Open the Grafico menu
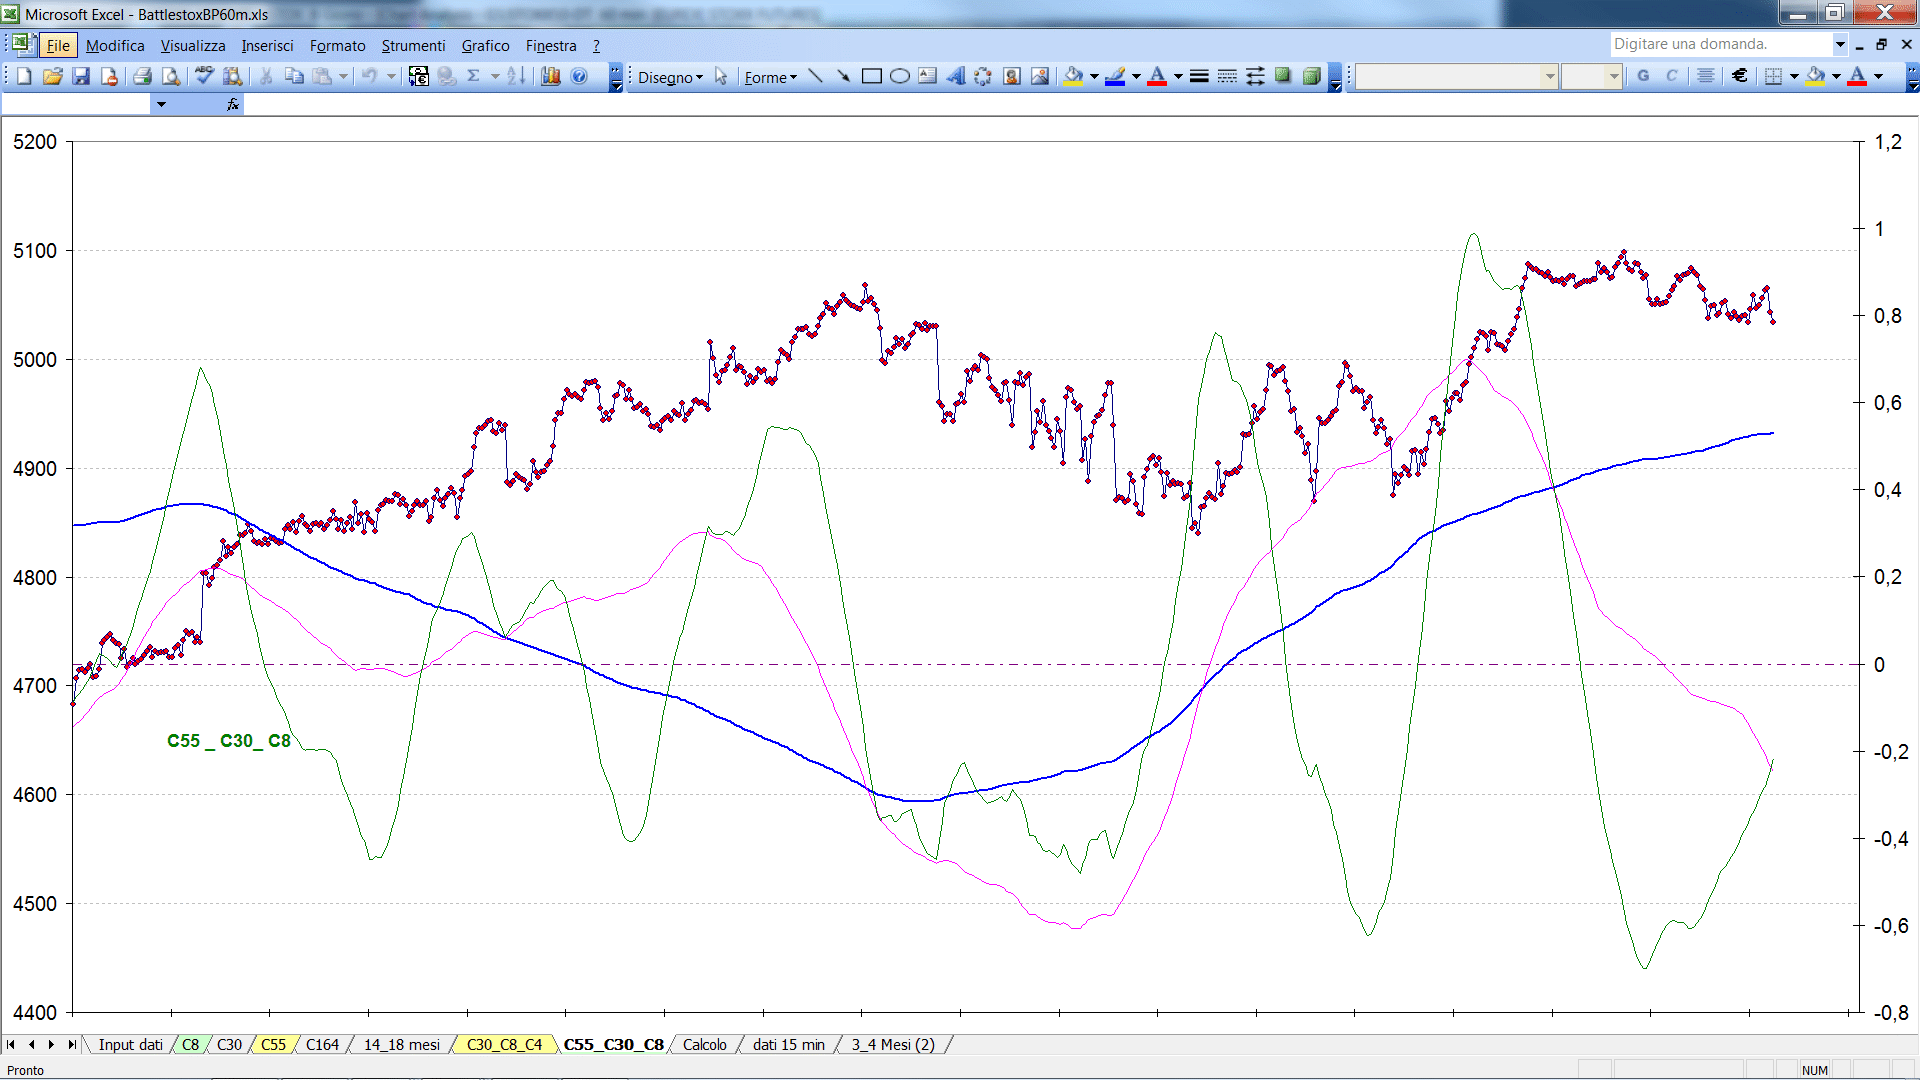 tap(485, 45)
